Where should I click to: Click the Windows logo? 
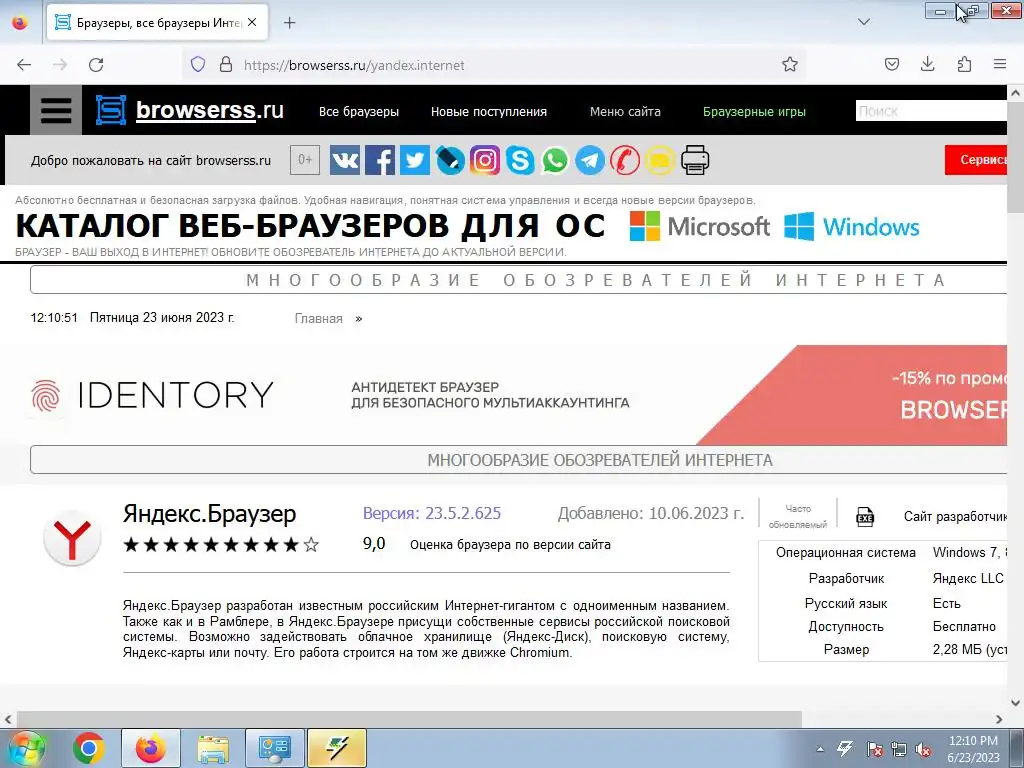click(x=852, y=226)
